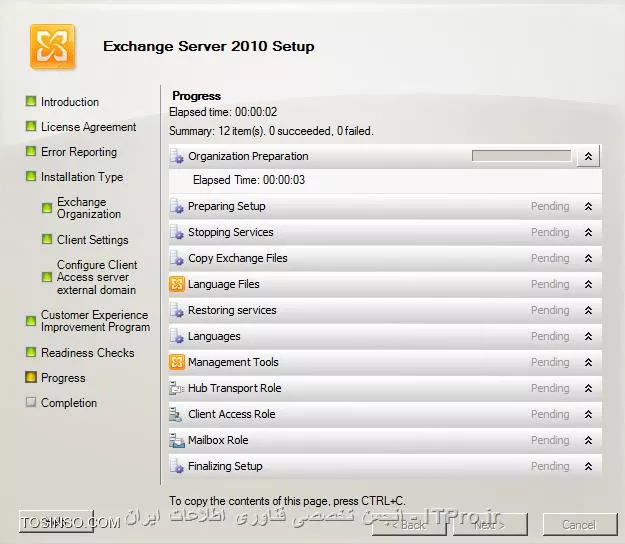Expand the Language Files section chevron
Image resolution: width=625 pixels, height=544 pixels.
588,284
